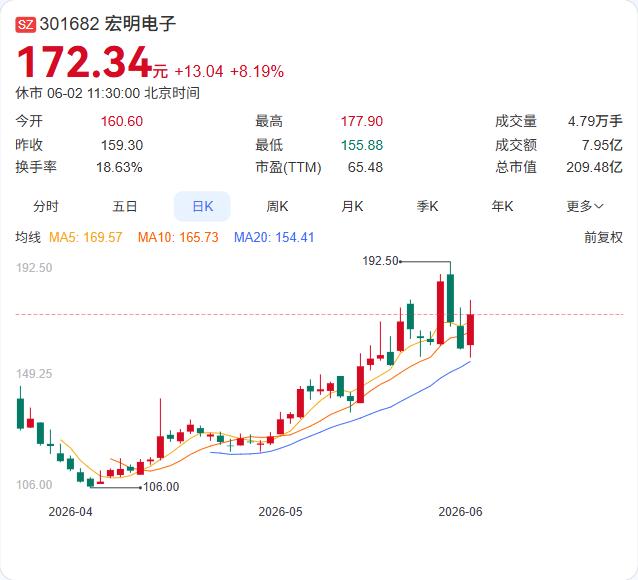Open the 月K monthly chart tab

352,206
